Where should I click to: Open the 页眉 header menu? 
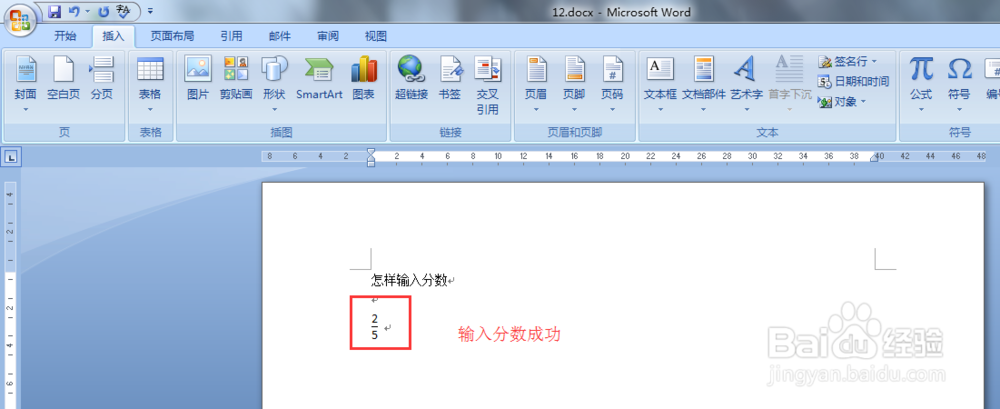click(x=536, y=84)
